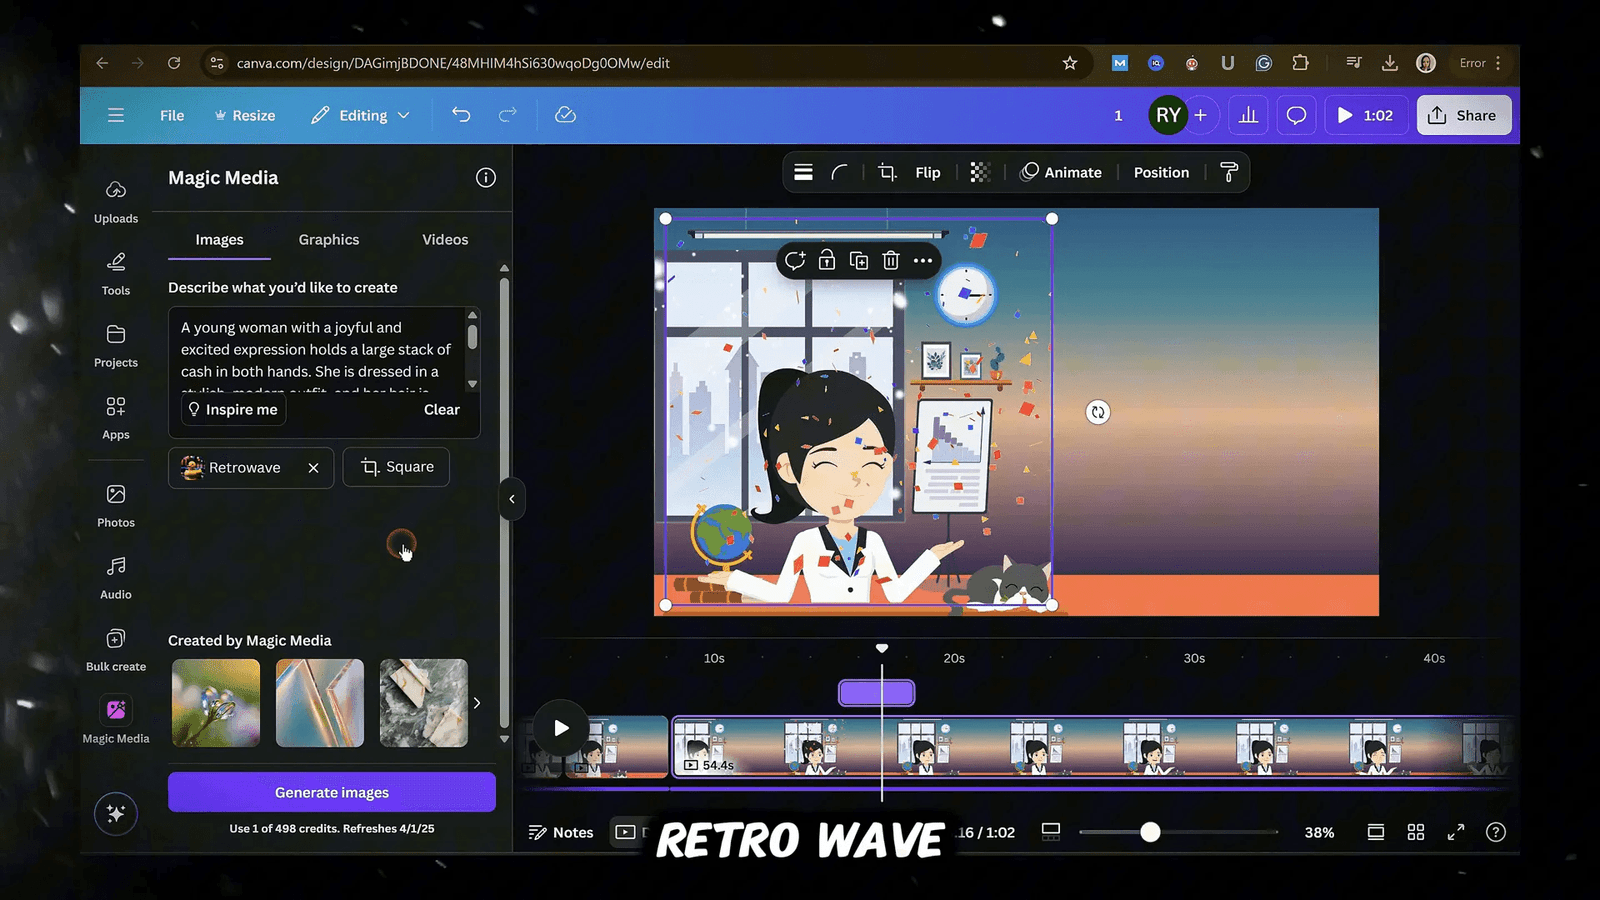Open the transparency checkerboard icon
The image size is (1600, 900).
(980, 172)
